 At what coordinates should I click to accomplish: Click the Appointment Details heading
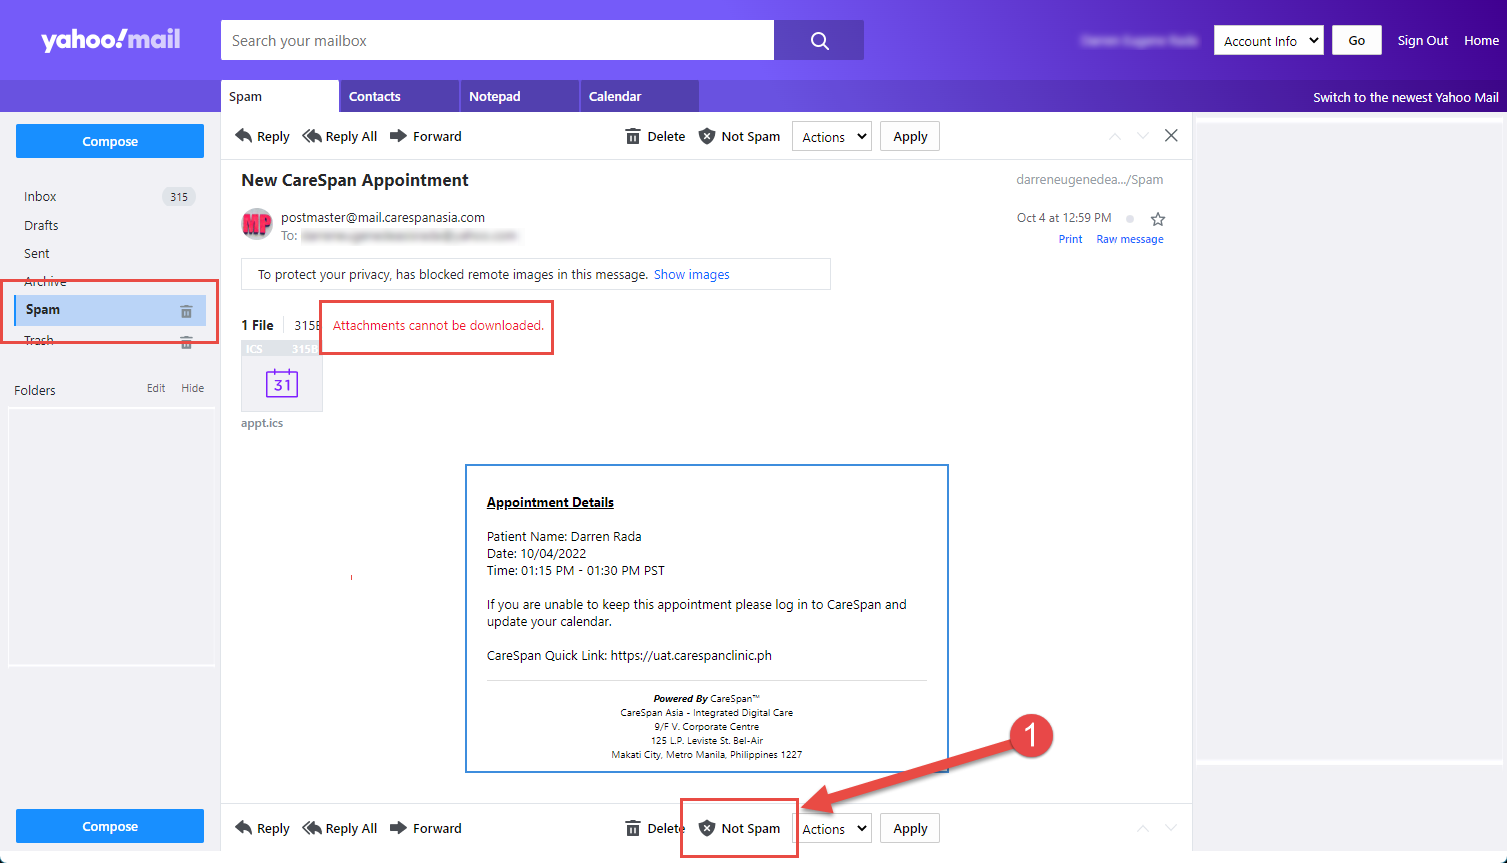coord(550,502)
